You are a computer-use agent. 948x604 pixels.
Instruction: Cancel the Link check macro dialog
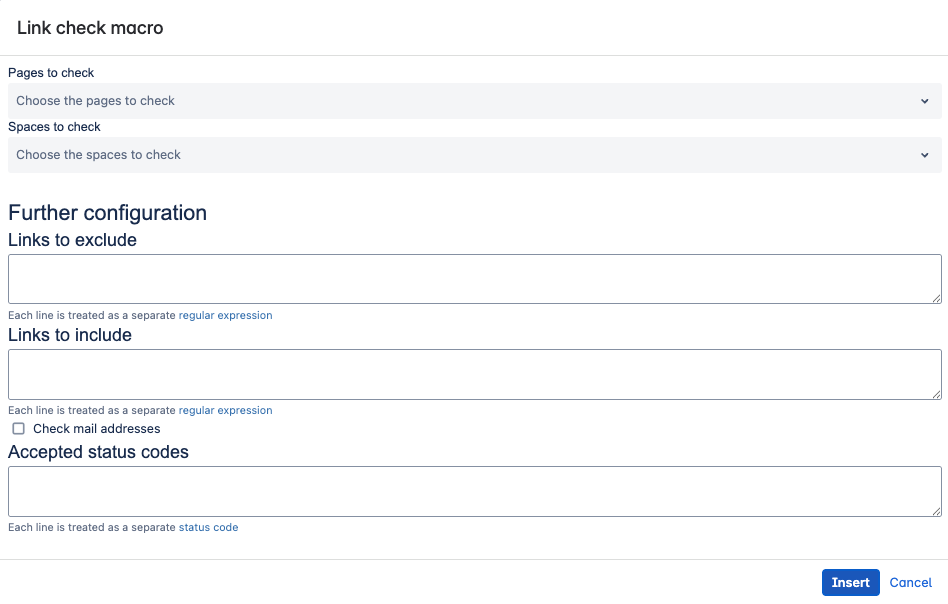(x=910, y=582)
